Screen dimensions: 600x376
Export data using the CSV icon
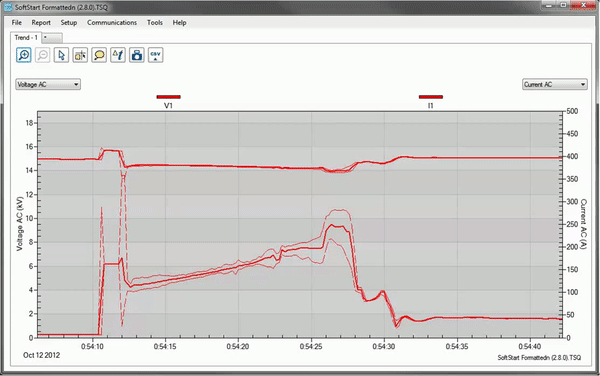[x=155, y=55]
